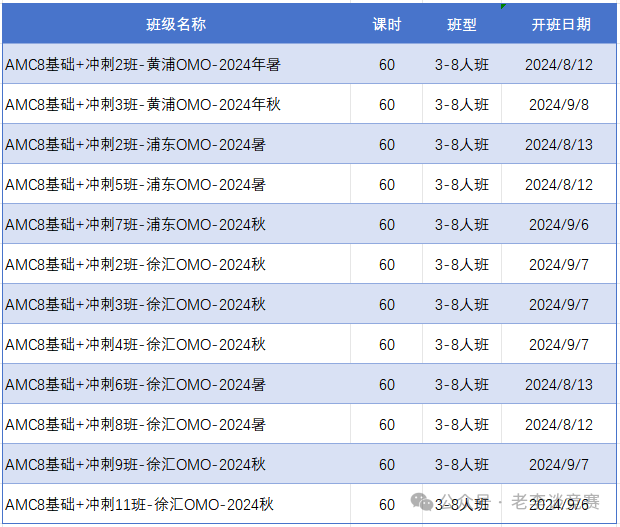Click date 2024/8/12 in 浦东 5班 row
Viewport: 620px width, 527px height.
coord(559,185)
